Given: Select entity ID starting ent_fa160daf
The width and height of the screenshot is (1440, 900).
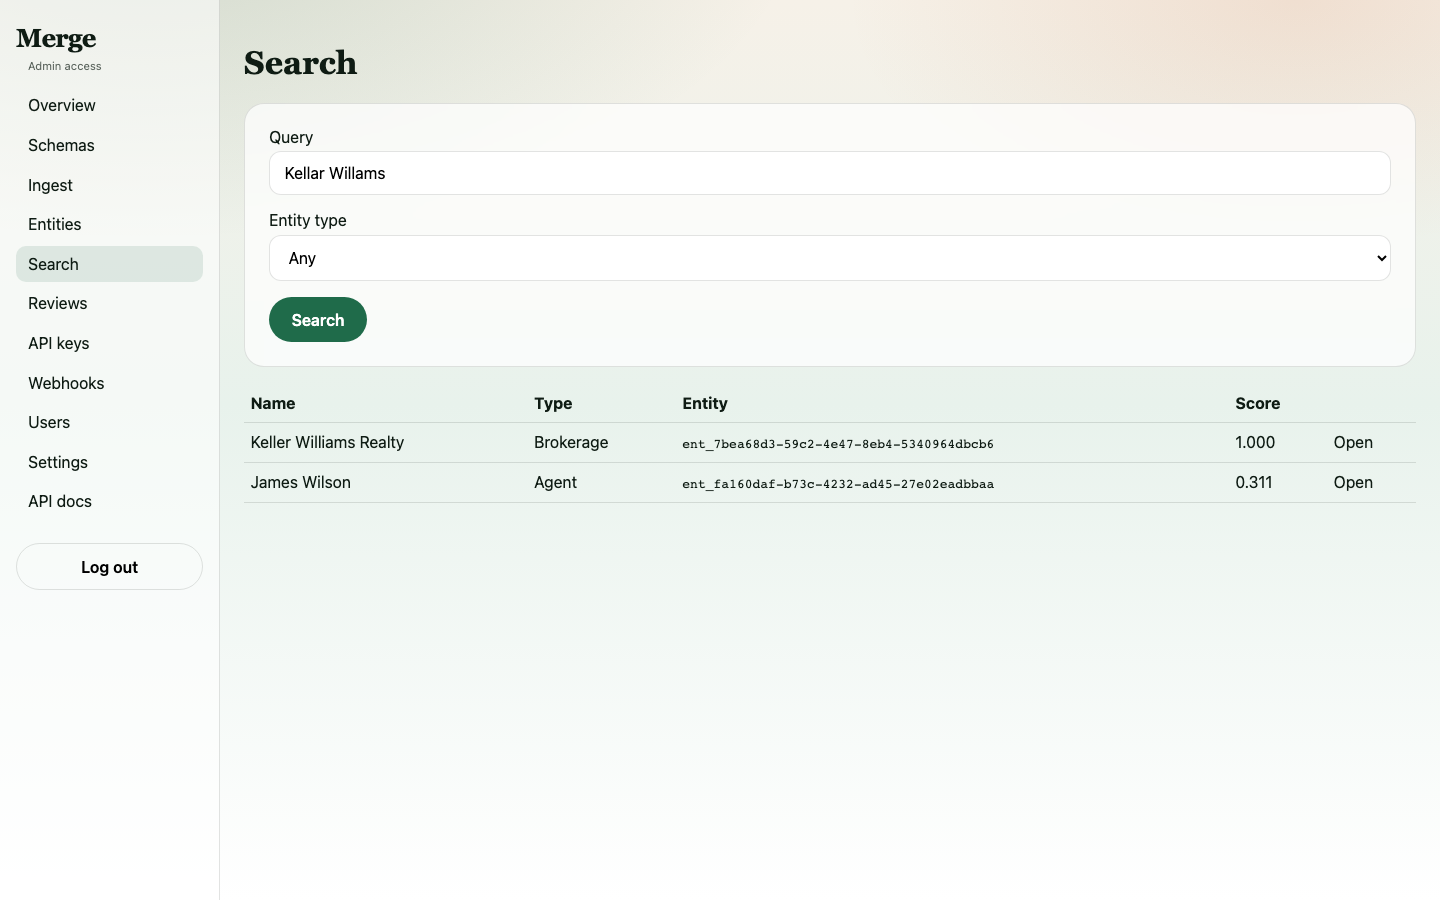Looking at the screenshot, I should 838,484.
